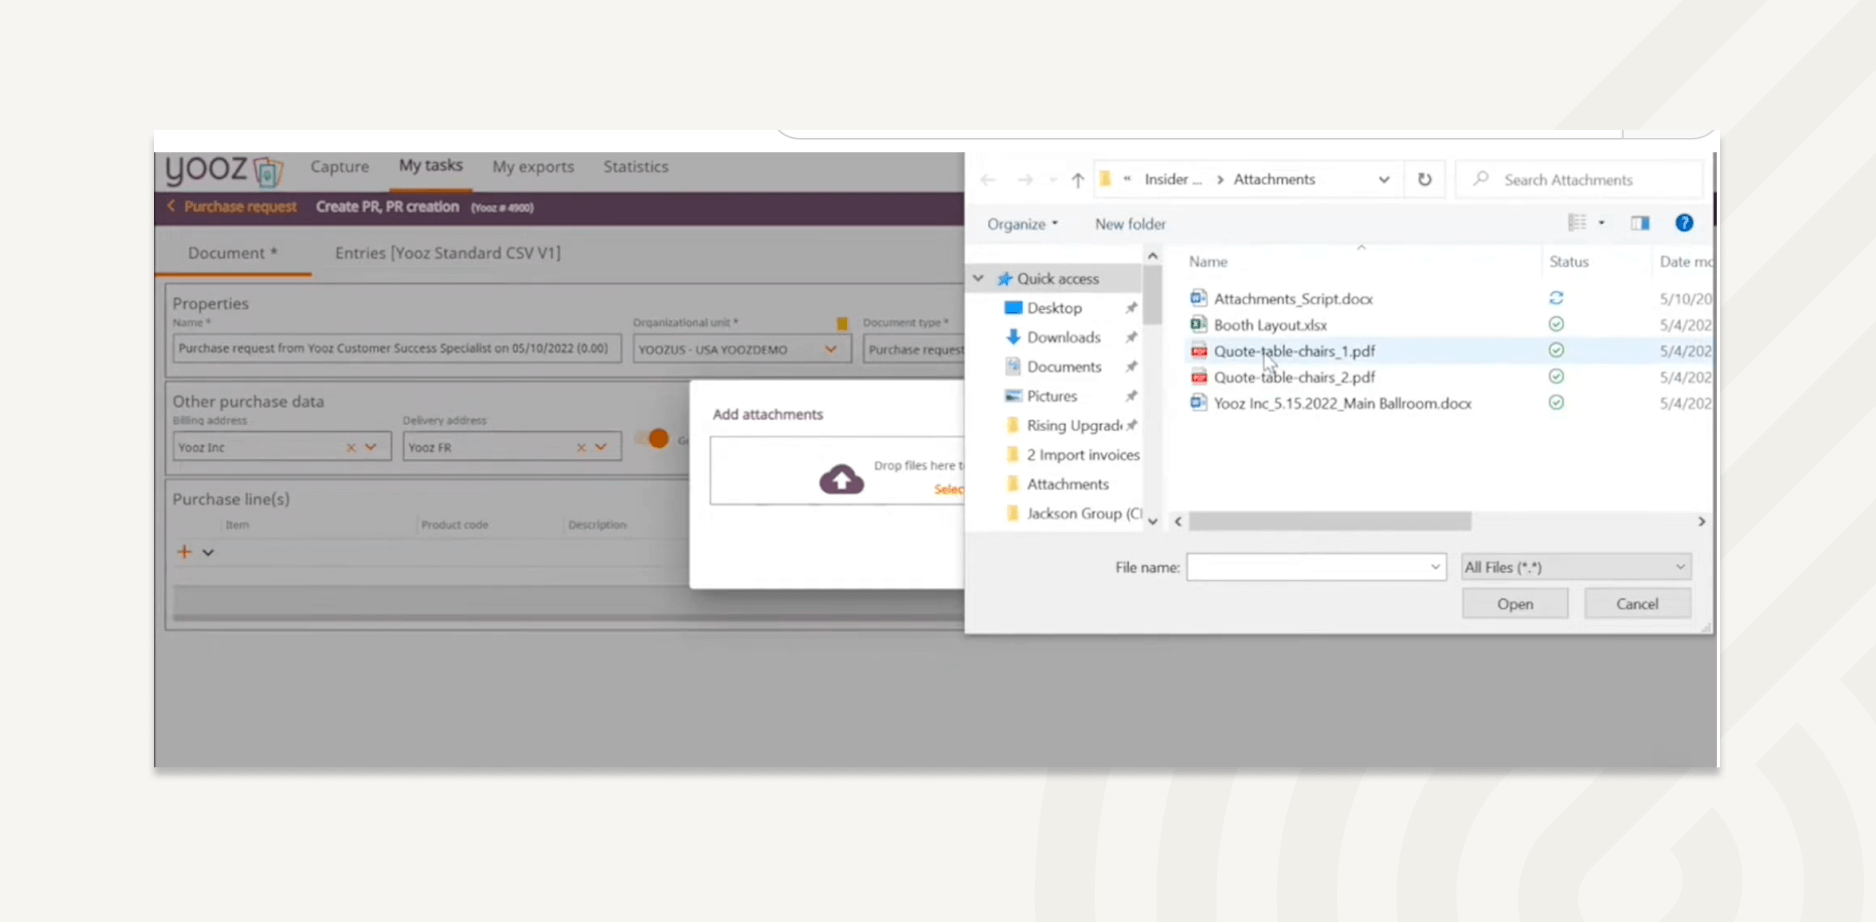Open Downloads in navigation pane
This screenshot has width=1876, height=922.
1063,337
